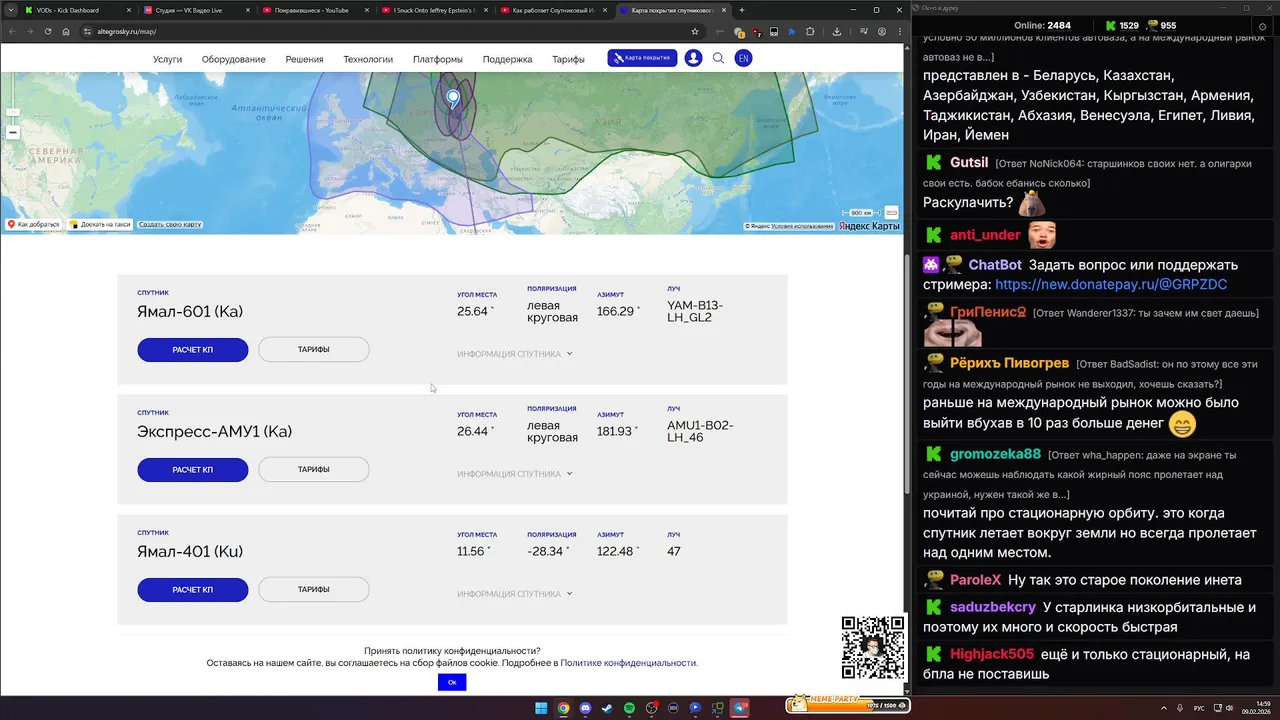Open Steam from the taskbar
1280x720 pixels.
click(607, 708)
